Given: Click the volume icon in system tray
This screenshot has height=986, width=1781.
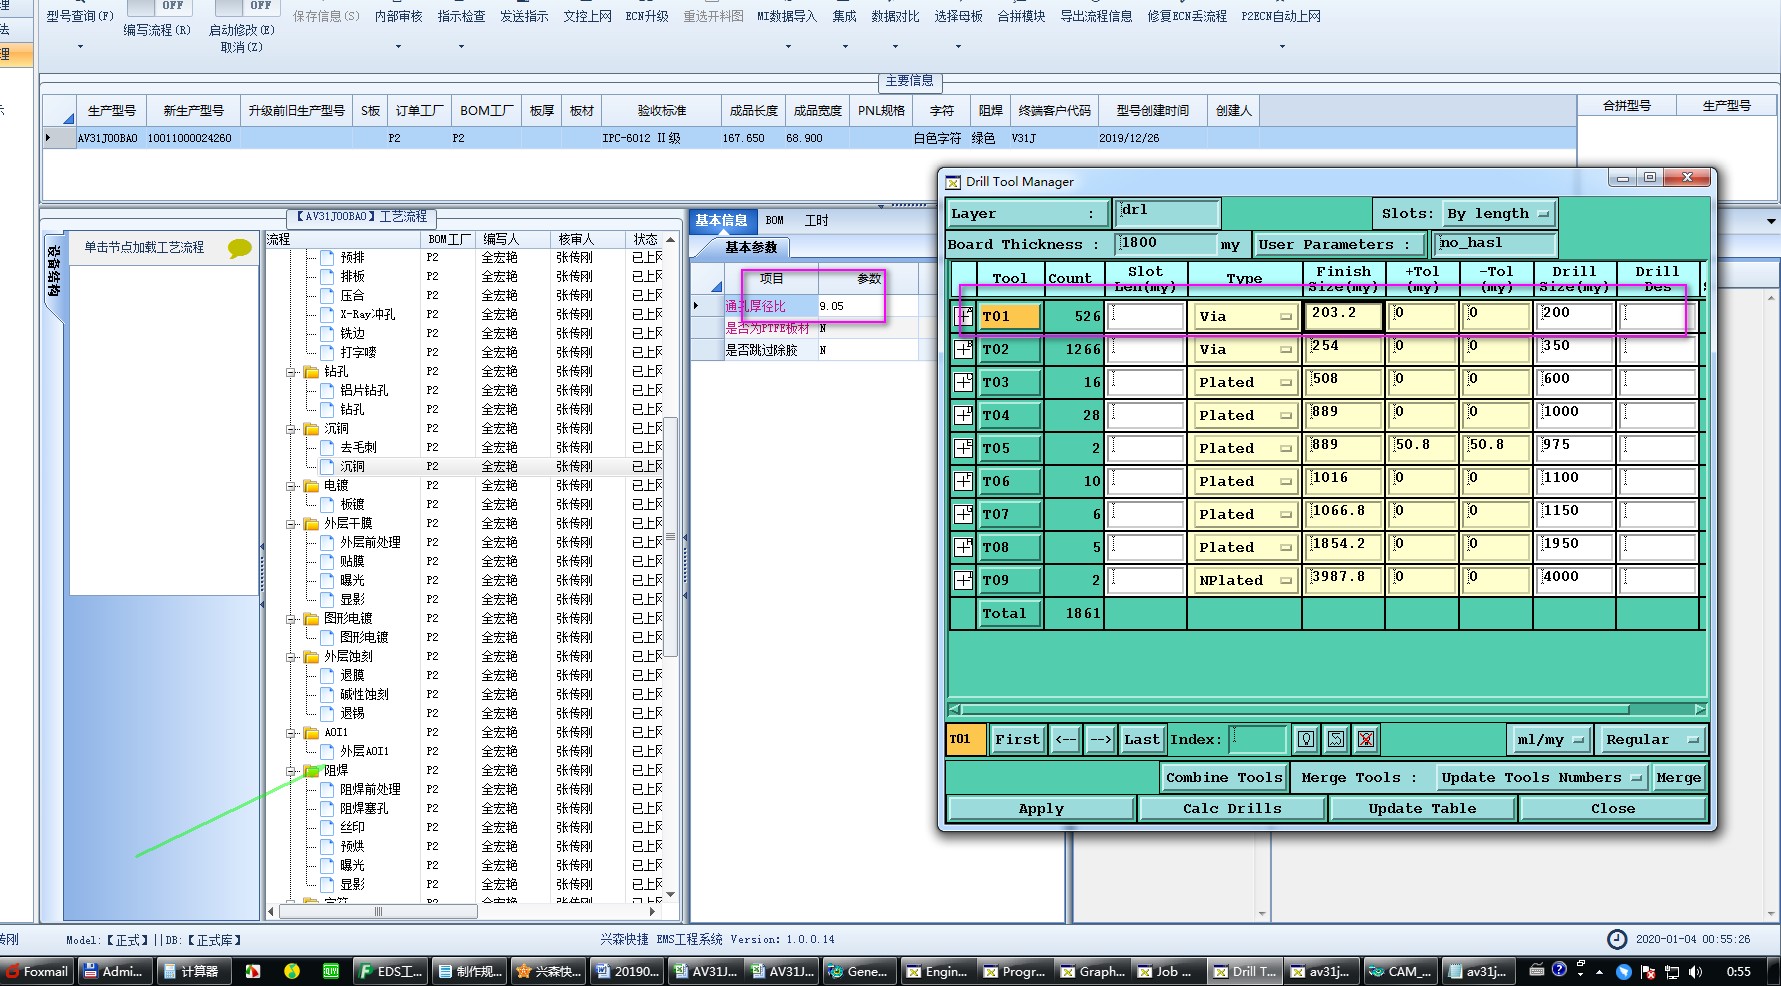Looking at the screenshot, I should tap(1695, 971).
